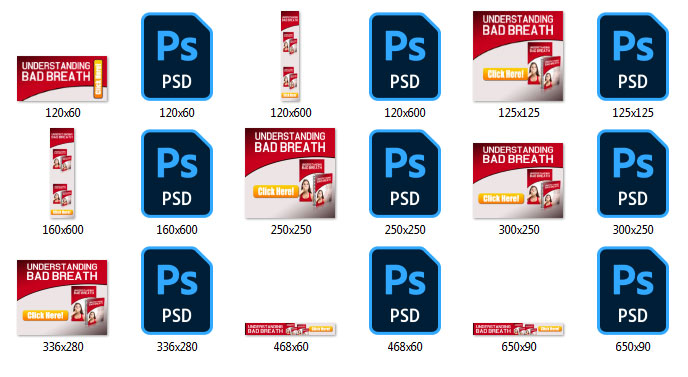
Task: Click the 468x60 banner image thumbnail
Action: tap(290, 329)
